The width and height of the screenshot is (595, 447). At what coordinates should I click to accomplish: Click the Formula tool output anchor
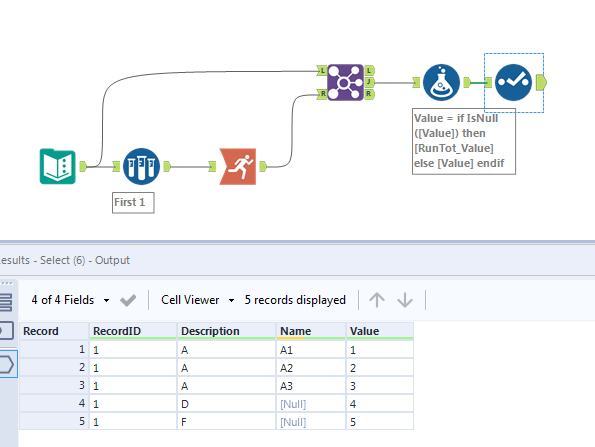467,82
